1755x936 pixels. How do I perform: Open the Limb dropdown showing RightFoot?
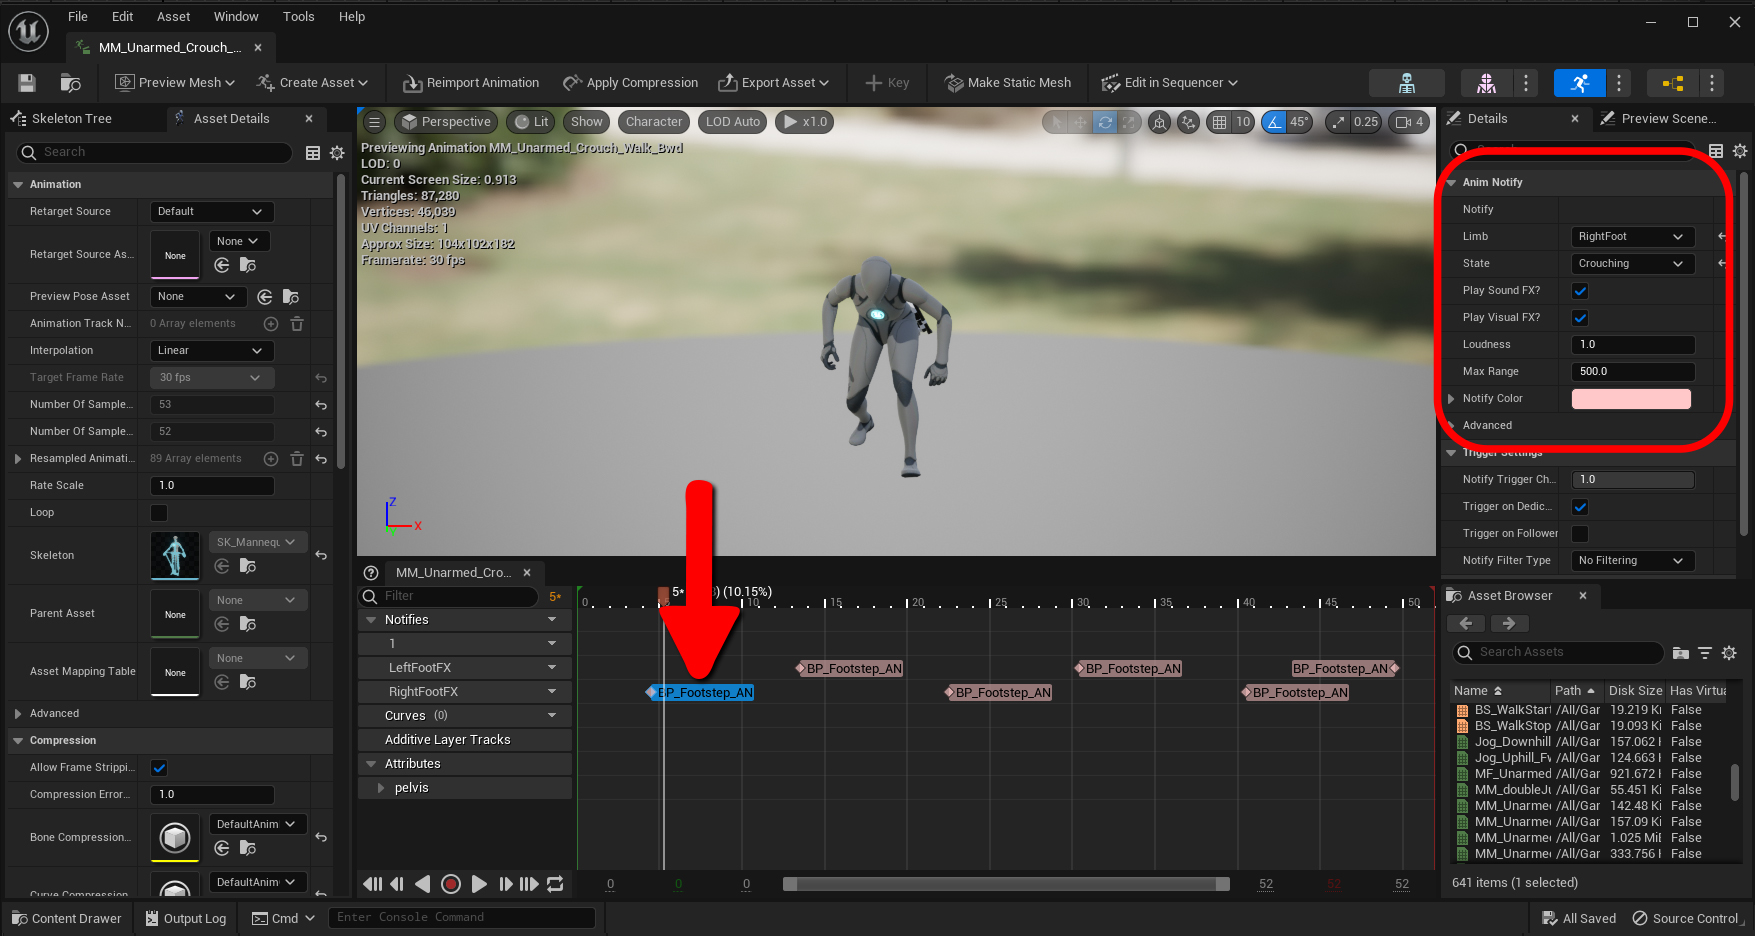click(1631, 236)
